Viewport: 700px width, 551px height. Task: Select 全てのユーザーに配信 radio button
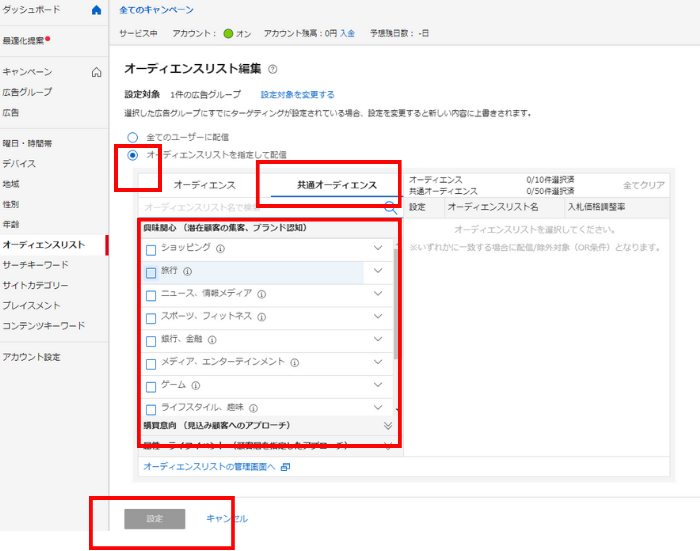(133, 137)
